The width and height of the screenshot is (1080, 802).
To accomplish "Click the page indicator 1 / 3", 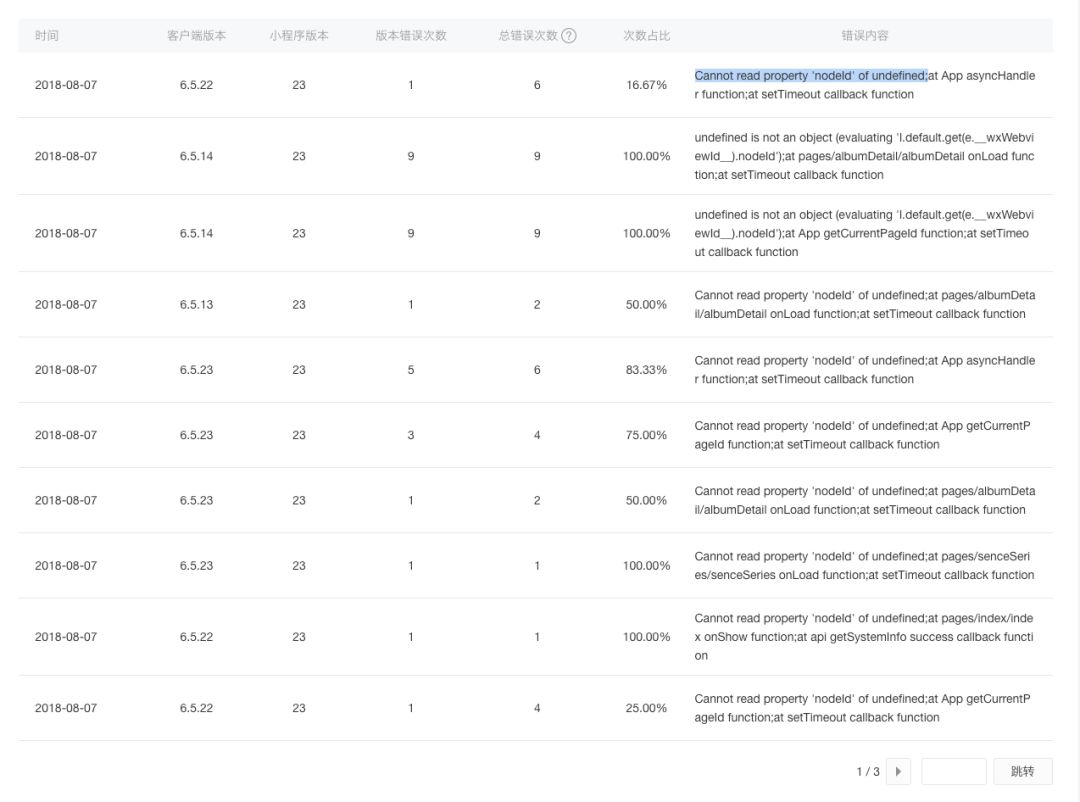I will pyautogui.click(x=868, y=771).
